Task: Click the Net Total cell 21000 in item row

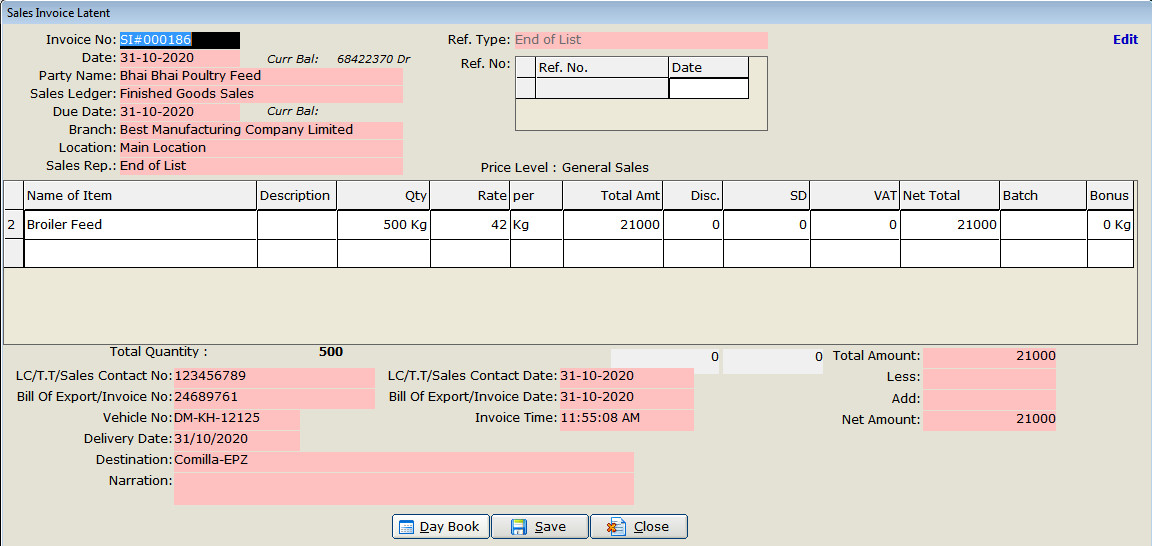Action: [950, 225]
